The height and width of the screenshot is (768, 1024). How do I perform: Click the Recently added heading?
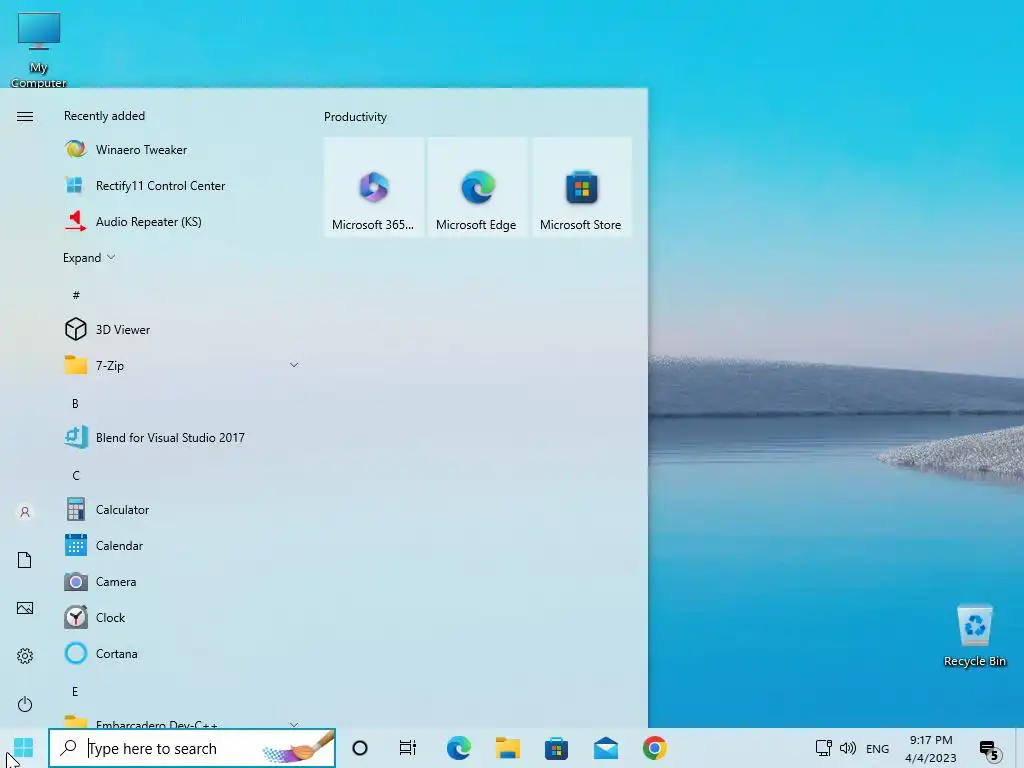(104, 116)
